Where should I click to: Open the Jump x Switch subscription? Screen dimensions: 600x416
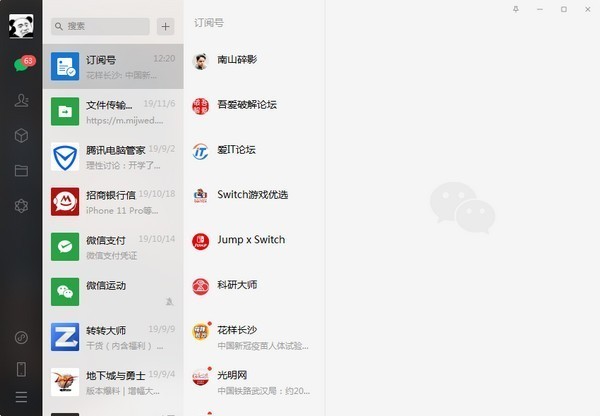[253, 240]
